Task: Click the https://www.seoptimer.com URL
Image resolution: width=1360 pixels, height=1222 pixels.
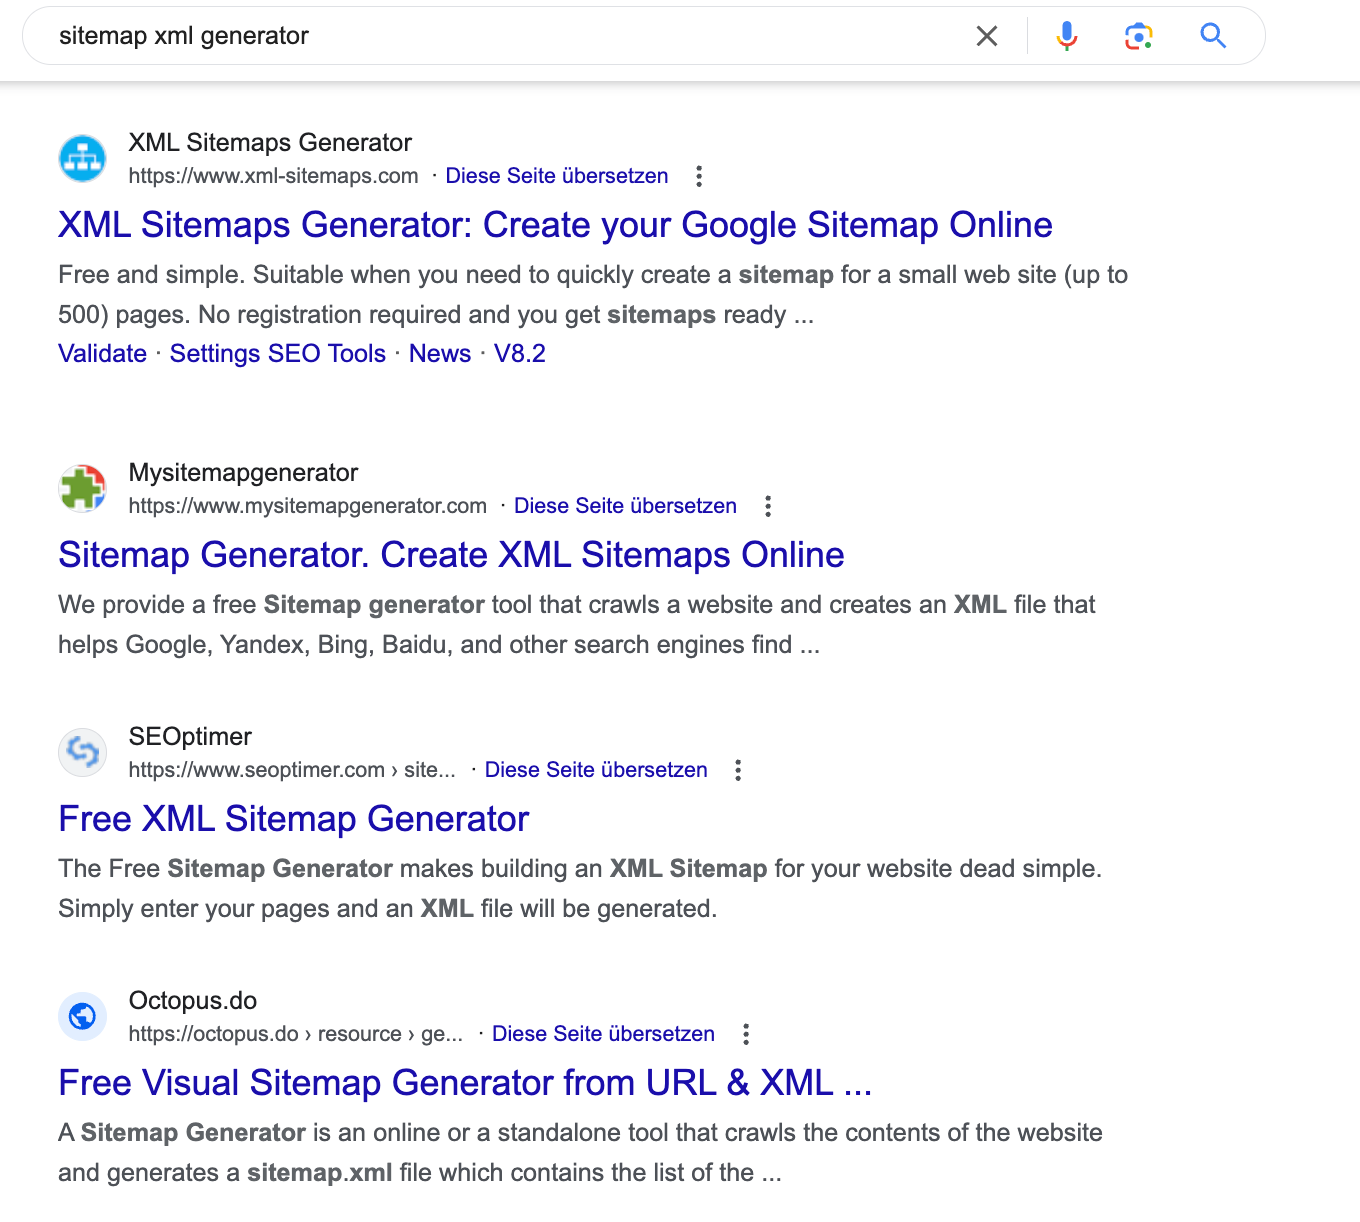Action: tap(292, 770)
